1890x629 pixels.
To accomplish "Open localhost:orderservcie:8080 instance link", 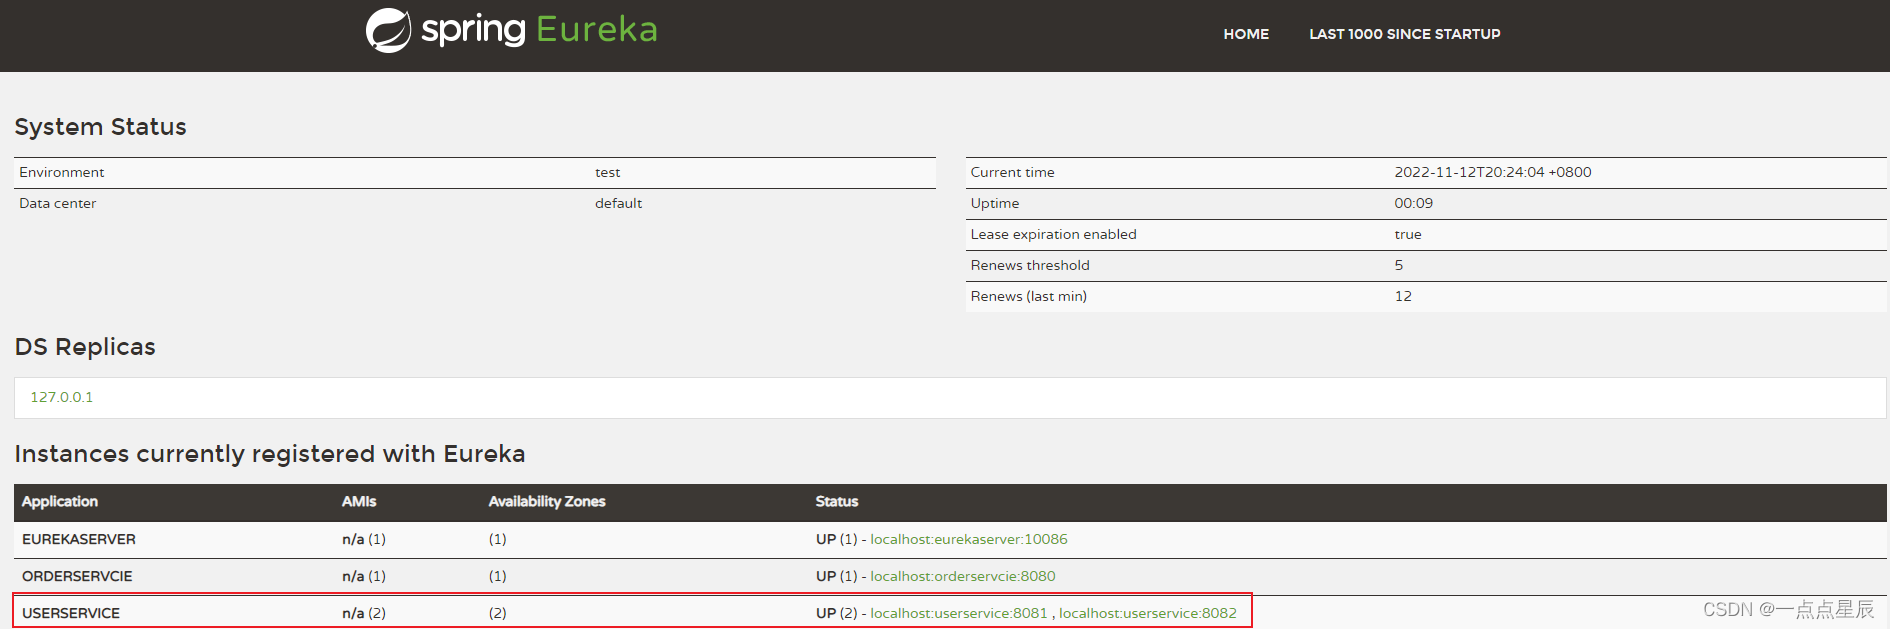I will (x=963, y=576).
